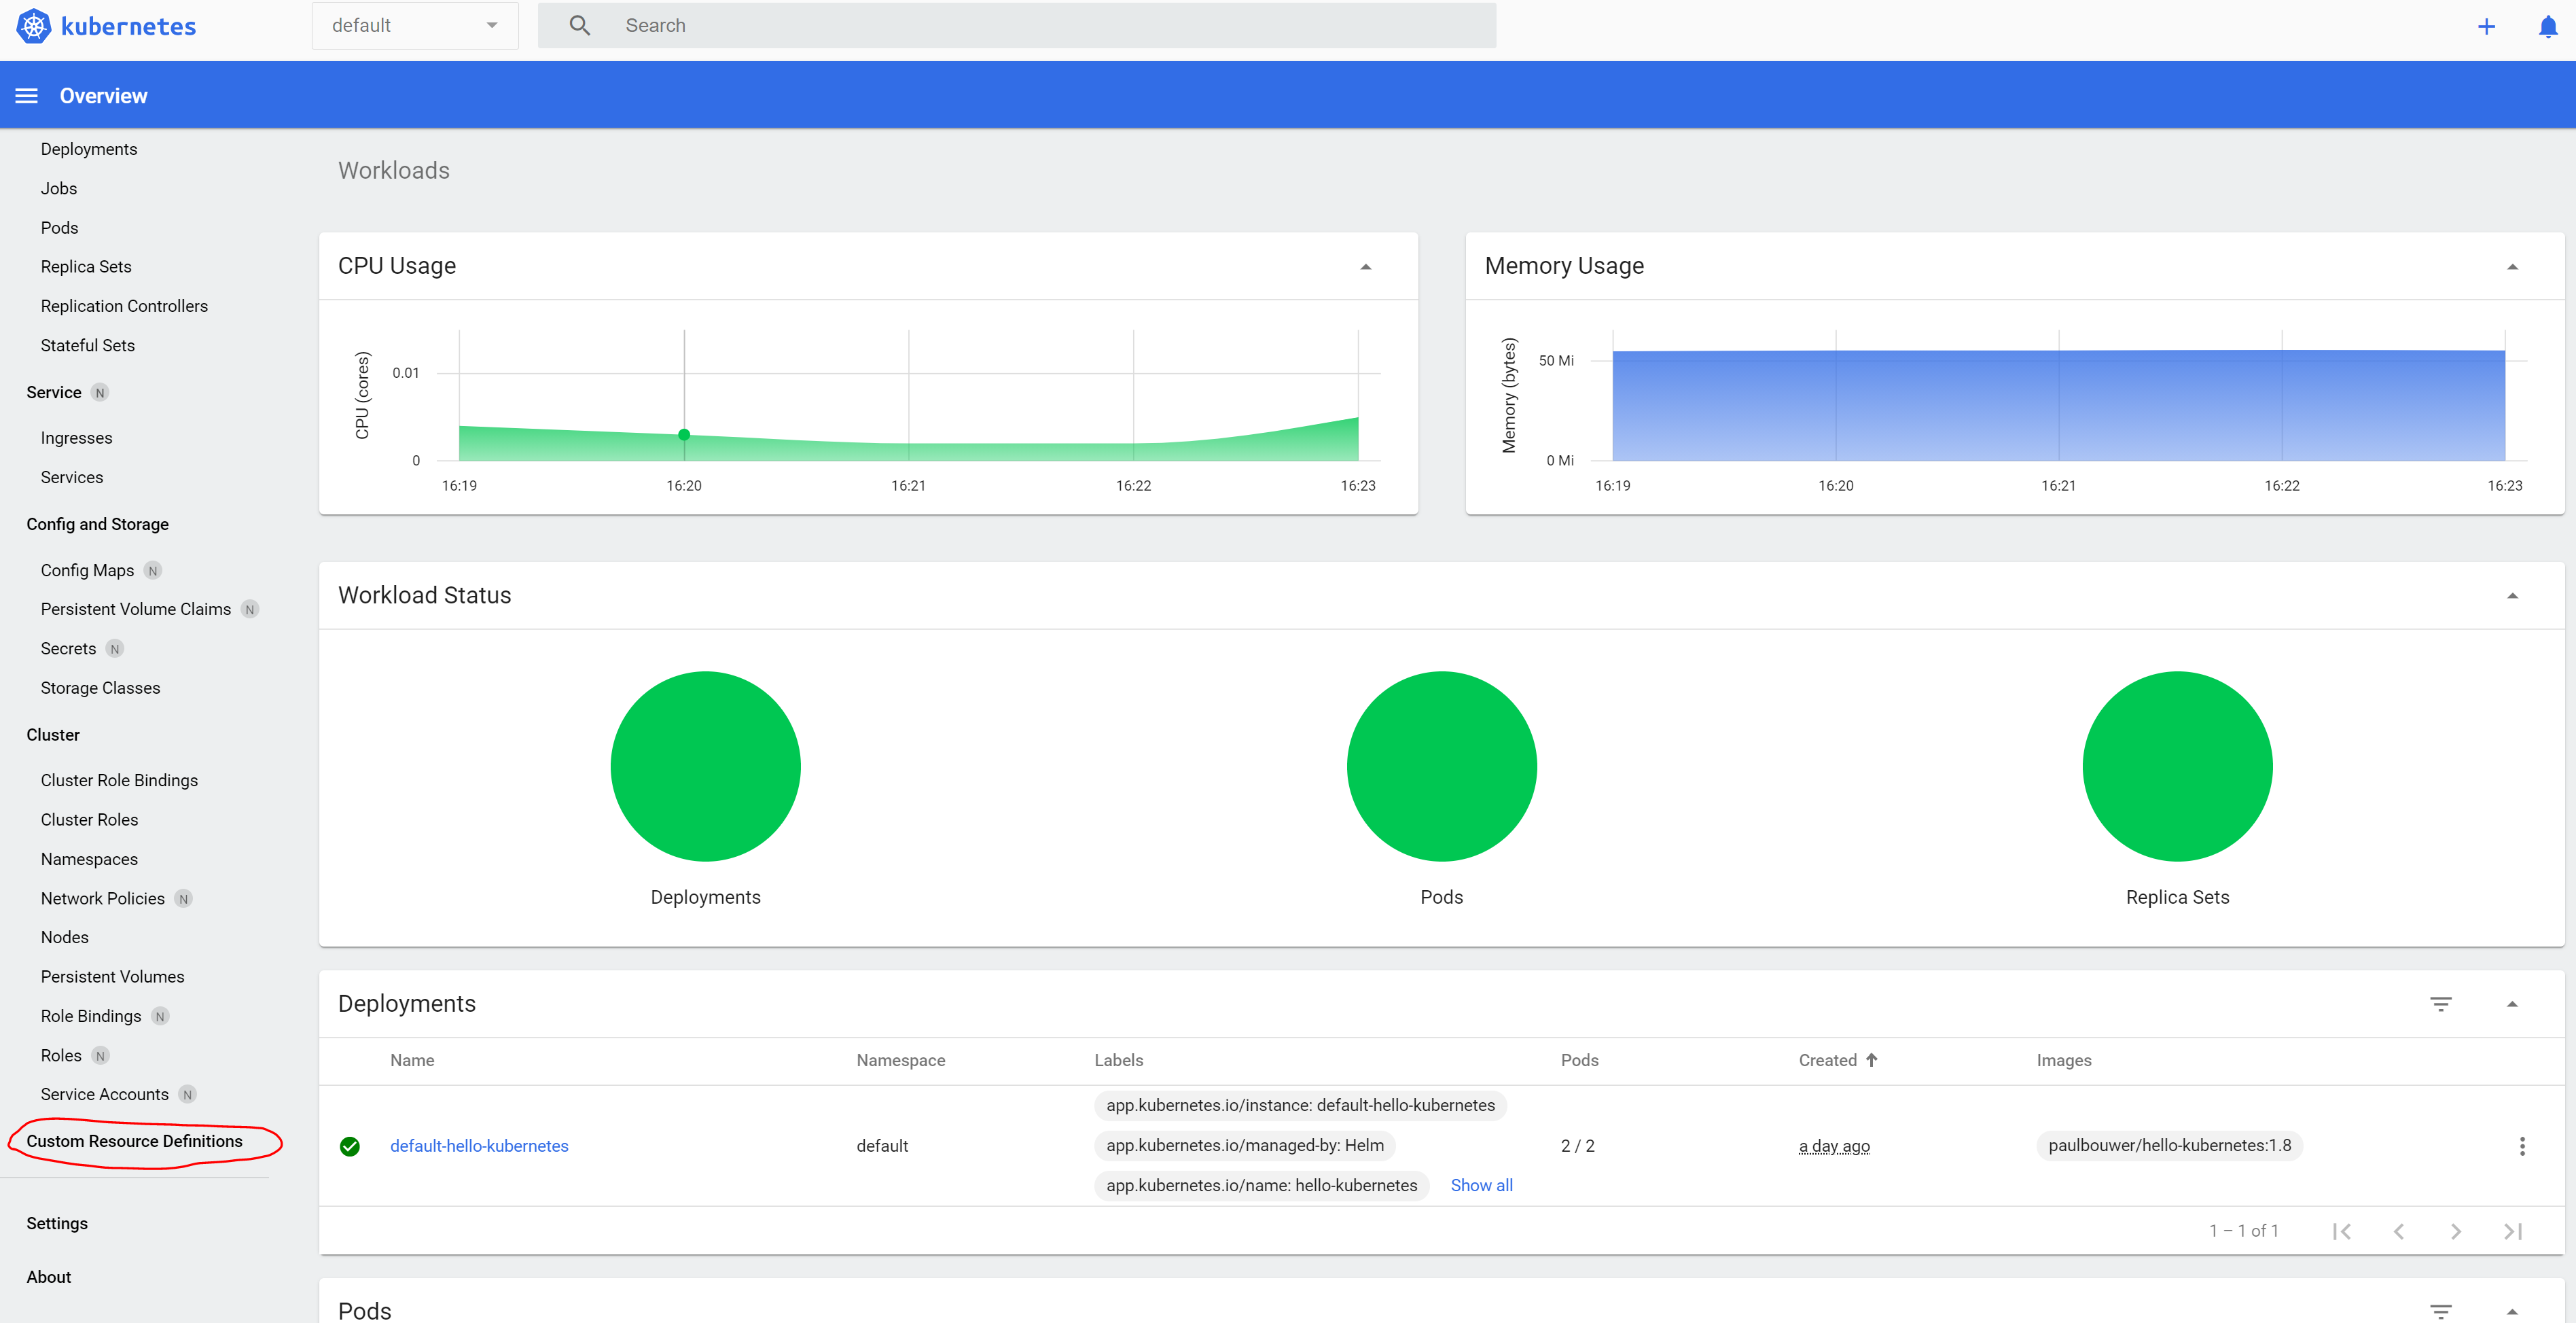Open Custom Resource Definitions
The height and width of the screenshot is (1323, 2576).
(x=134, y=1141)
